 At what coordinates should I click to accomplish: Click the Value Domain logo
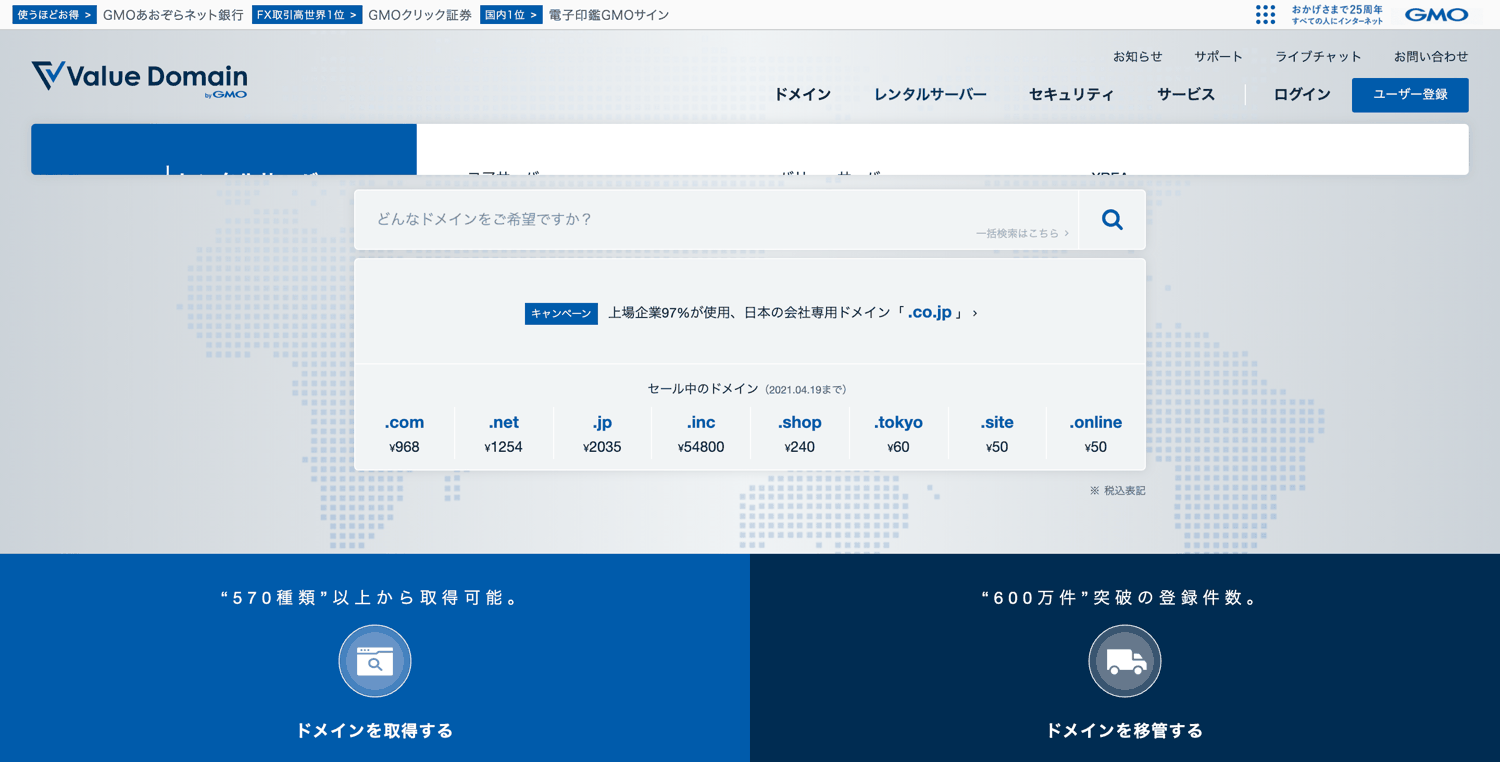(139, 78)
